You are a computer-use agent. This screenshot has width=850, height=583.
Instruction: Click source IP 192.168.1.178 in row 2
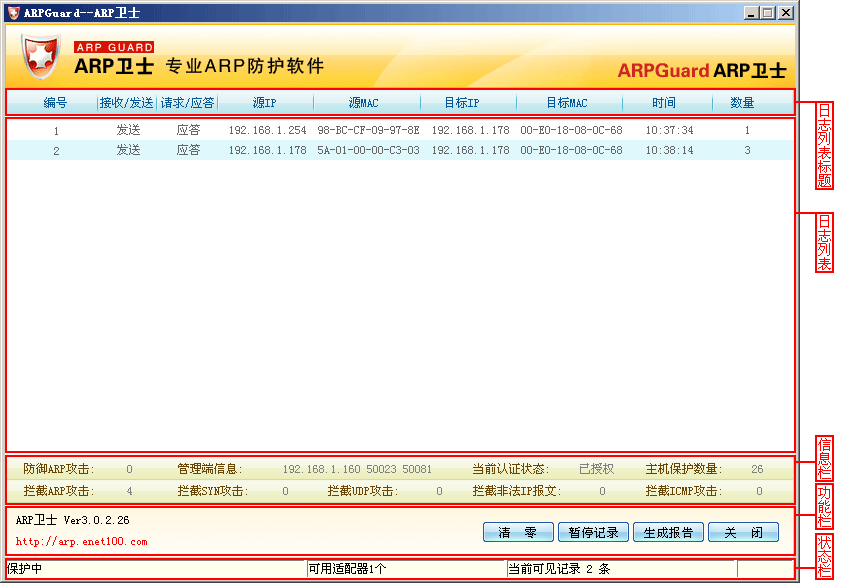(x=267, y=150)
